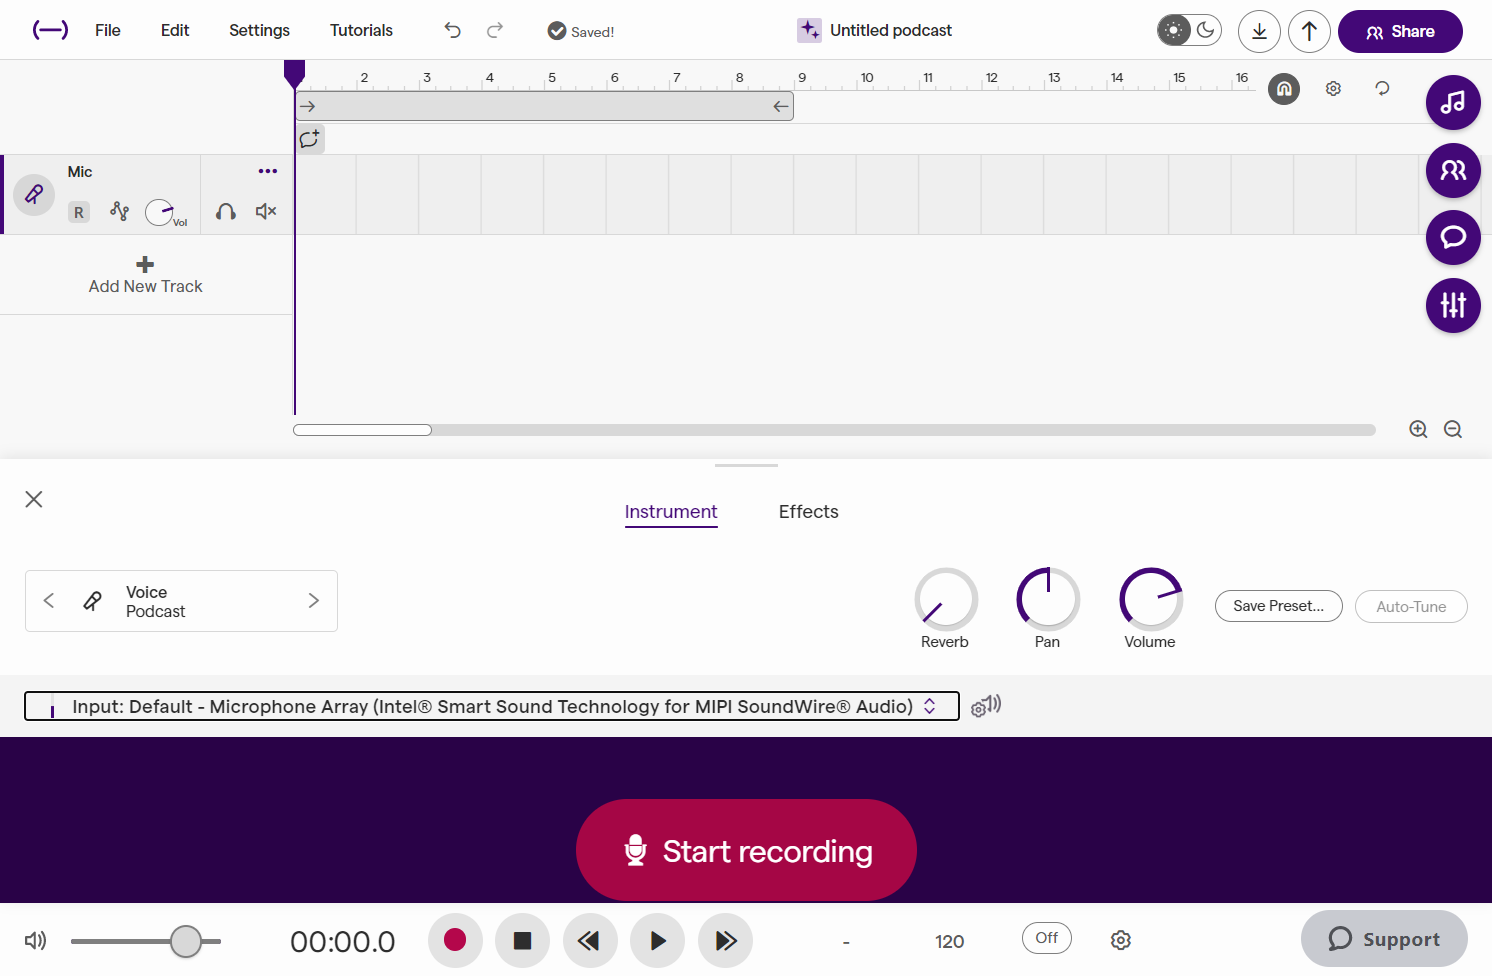The image size is (1492, 976).
Task: Zoom in on the timeline
Action: [x=1418, y=429]
